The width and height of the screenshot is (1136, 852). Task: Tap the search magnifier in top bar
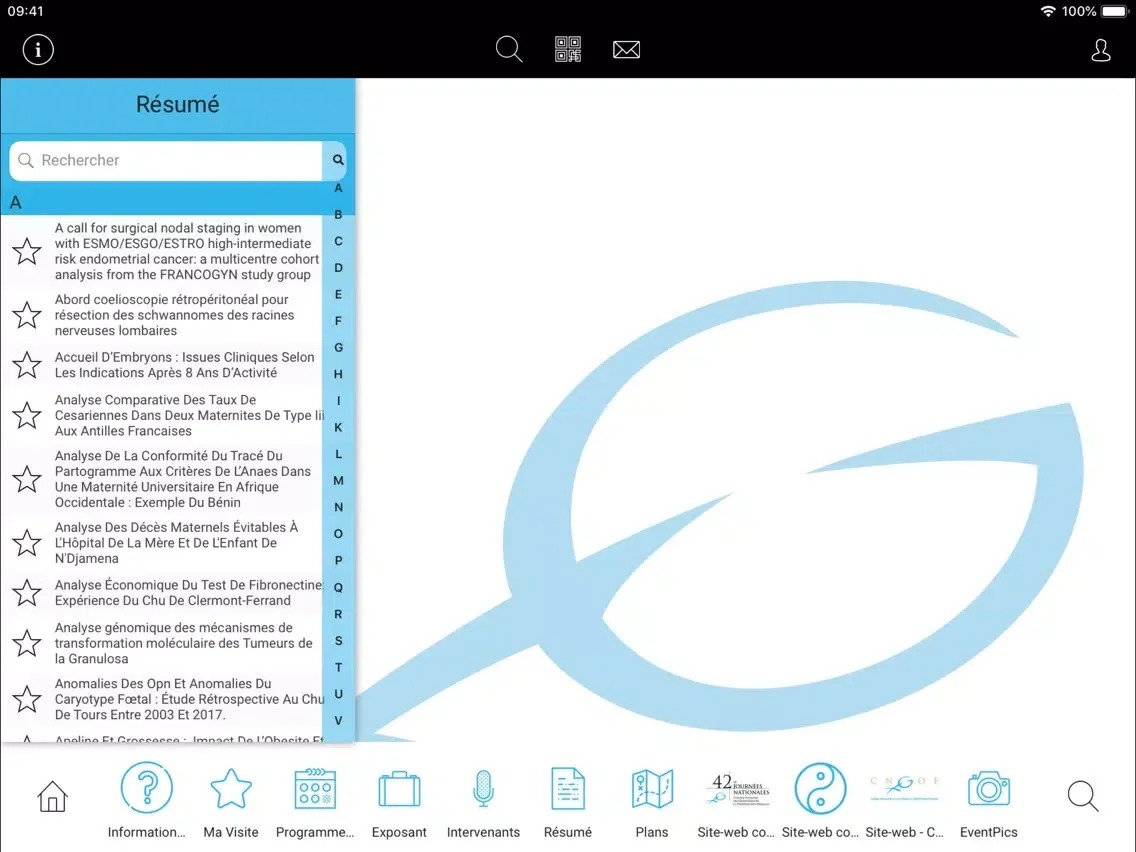click(509, 49)
